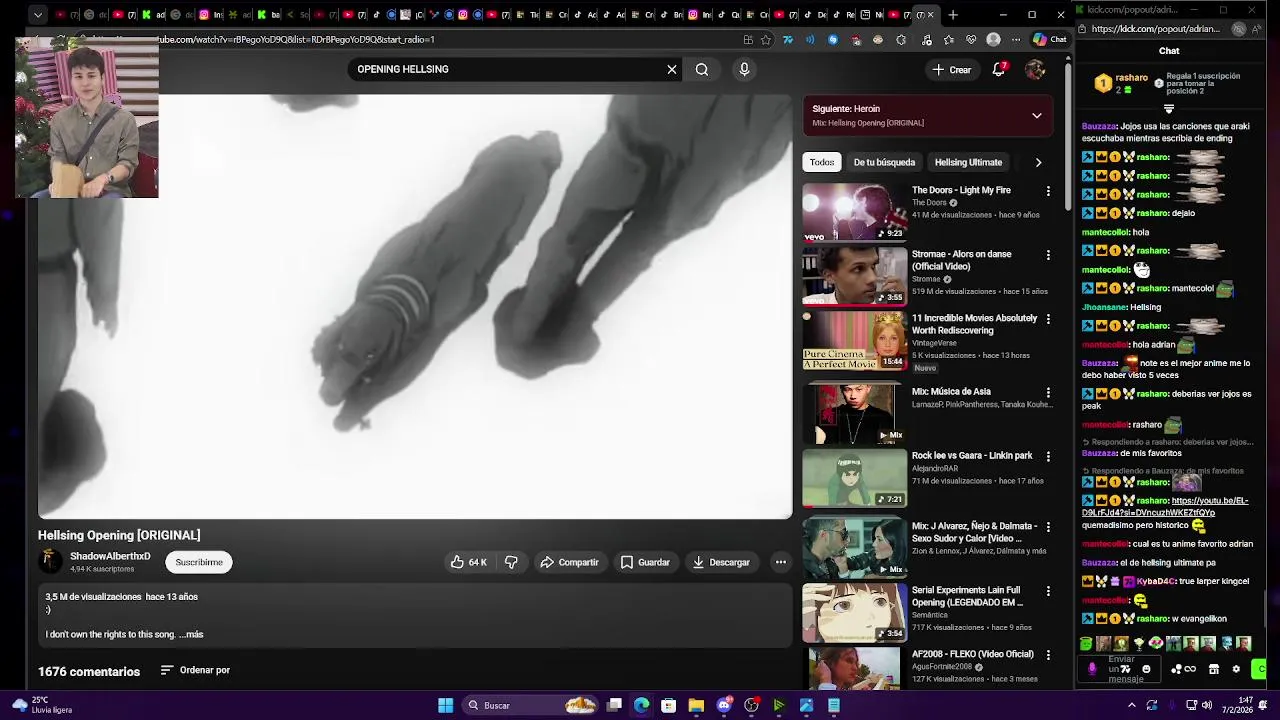The width and height of the screenshot is (1280, 720).
Task: Open Edge extensions puzzle icon
Action: (901, 40)
